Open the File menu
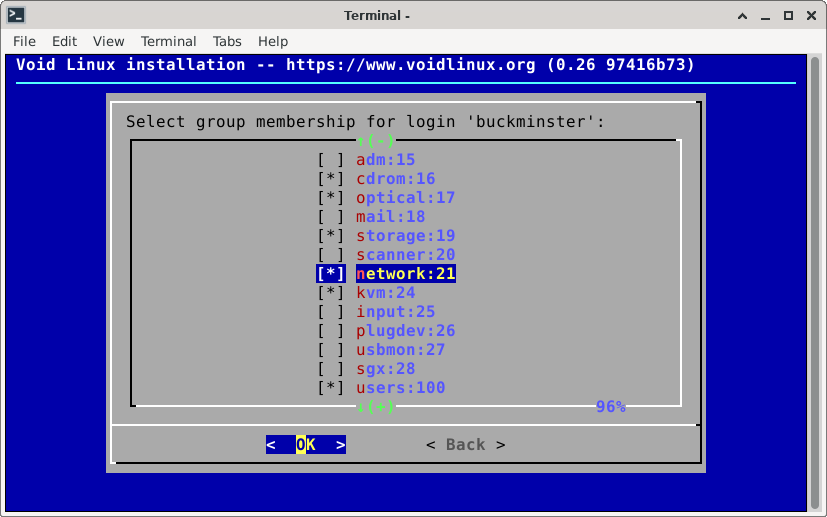Screen dimensions: 827x517 24,41
